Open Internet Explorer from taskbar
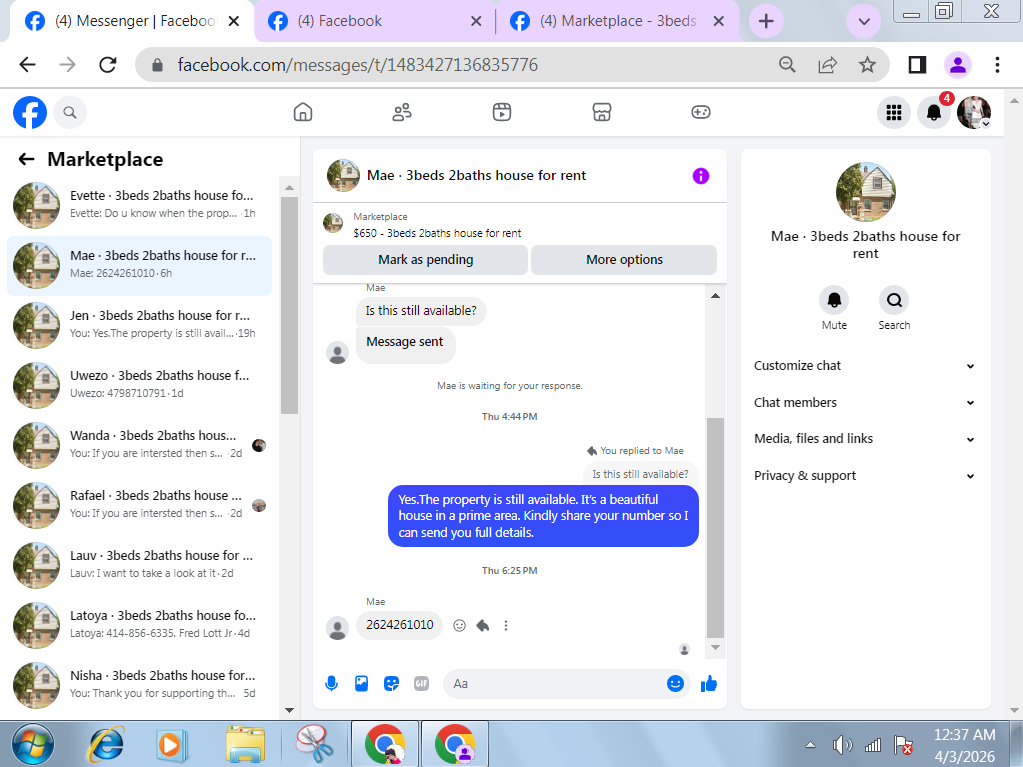 104,744
